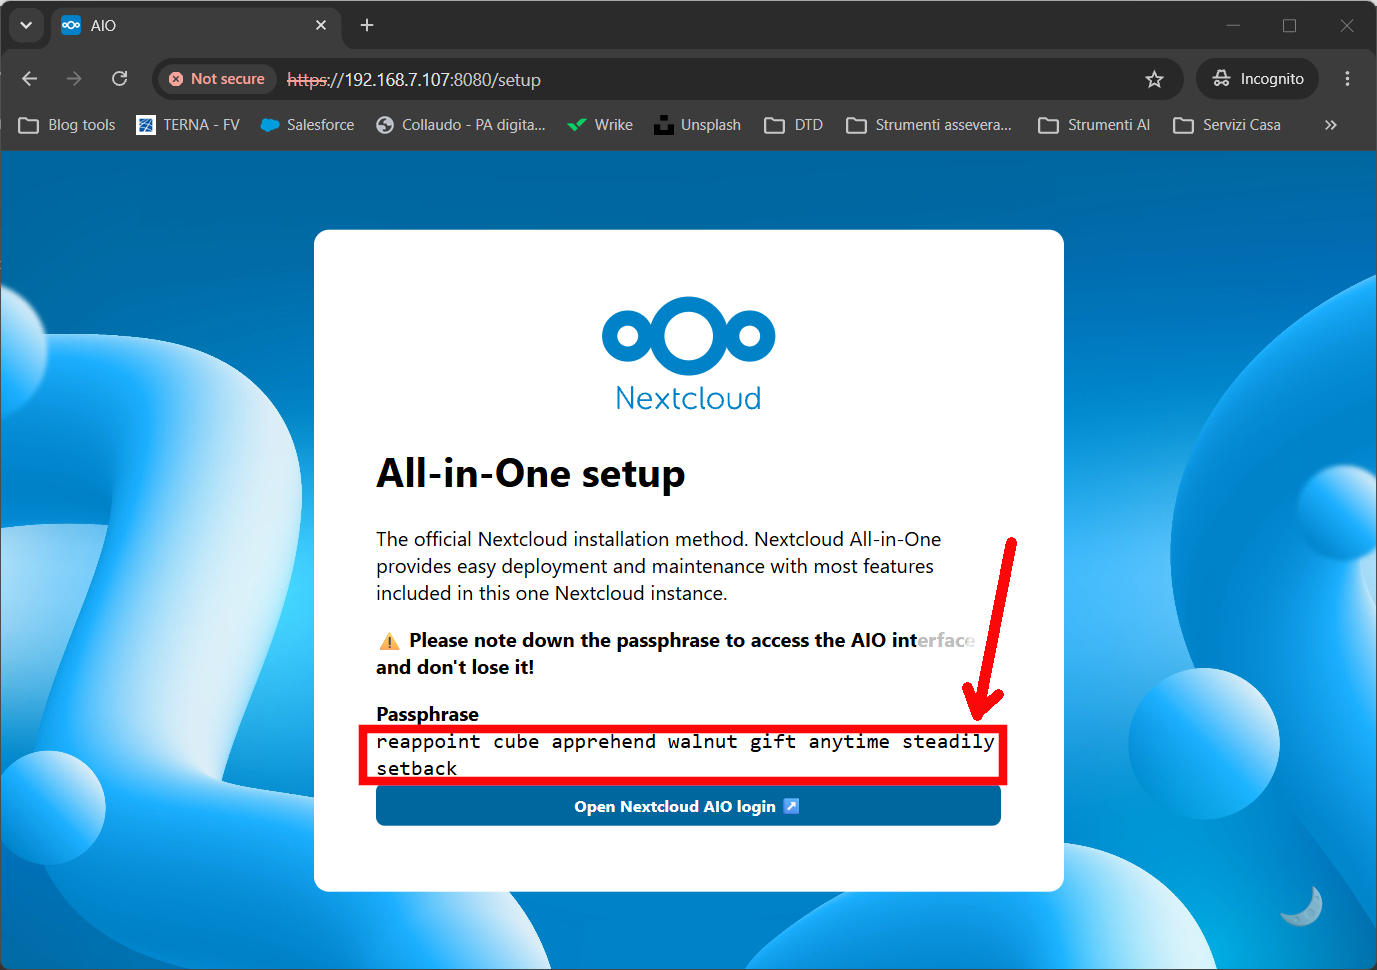Click the warning triangle icon
Image resolution: width=1377 pixels, height=970 pixels.
pyautogui.click(x=389, y=641)
